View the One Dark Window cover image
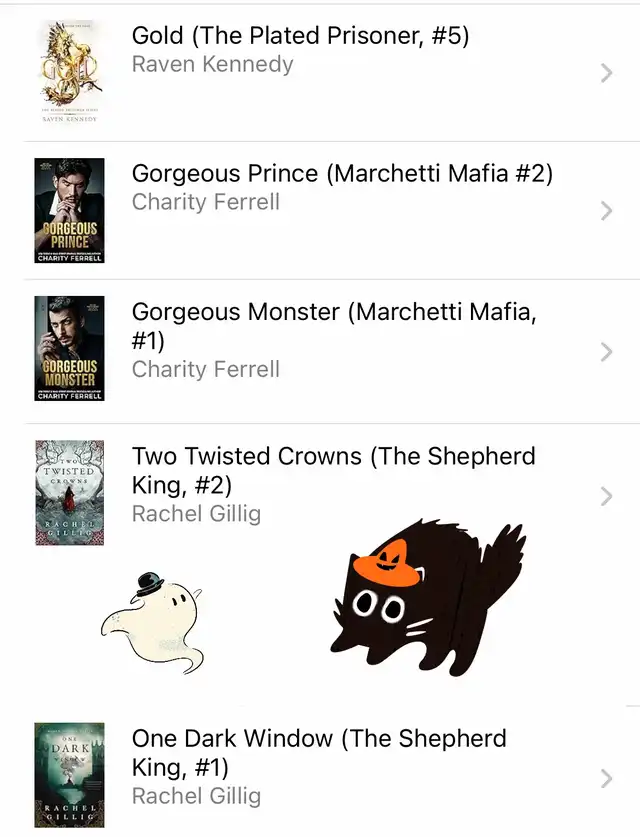 coord(69,773)
